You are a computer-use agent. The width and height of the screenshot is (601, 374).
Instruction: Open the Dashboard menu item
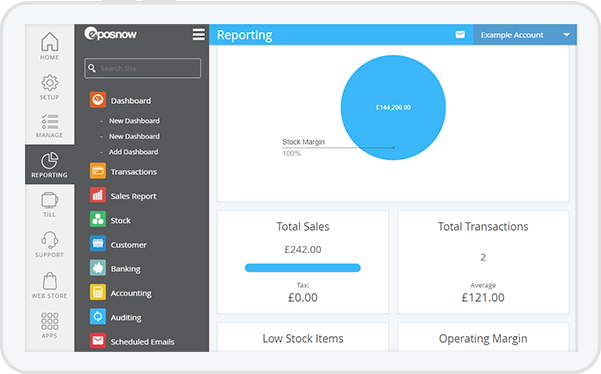coord(131,101)
